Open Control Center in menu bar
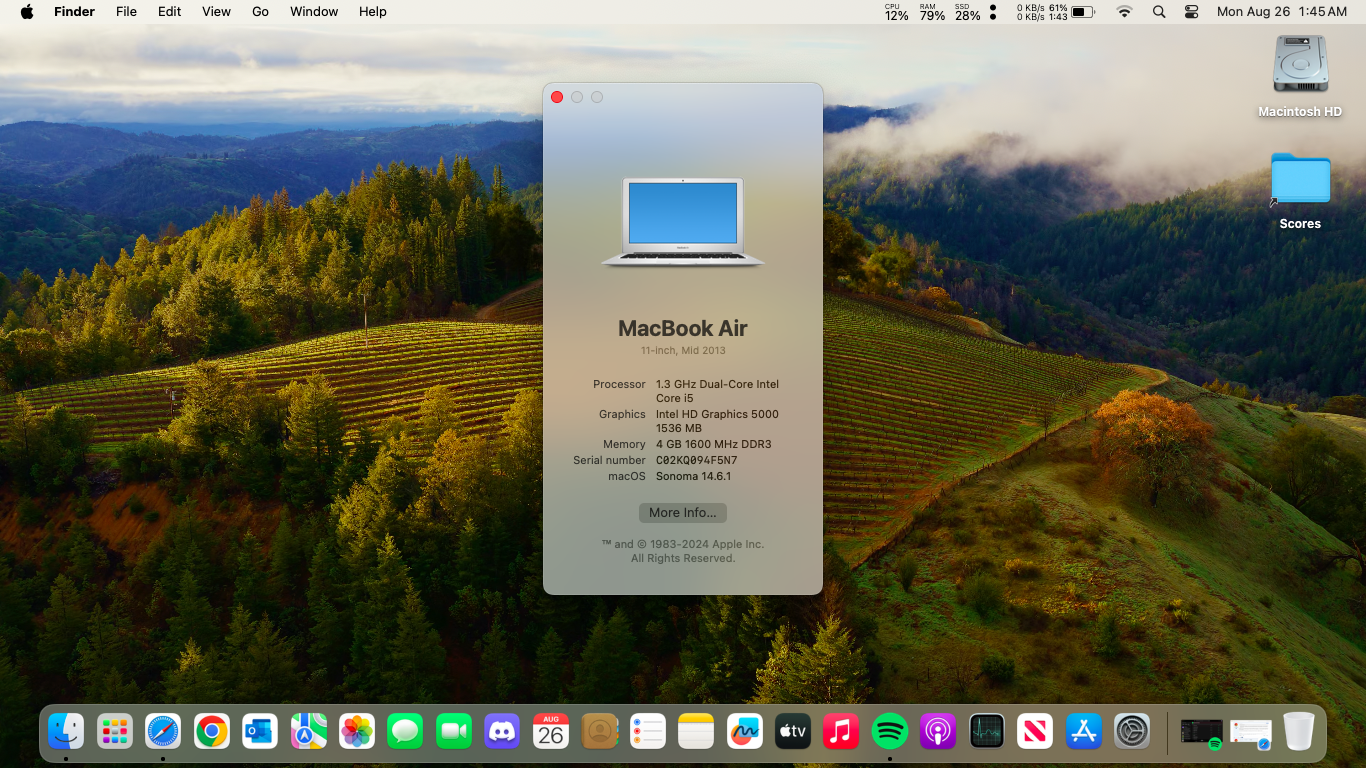The height and width of the screenshot is (768, 1366). (1191, 12)
